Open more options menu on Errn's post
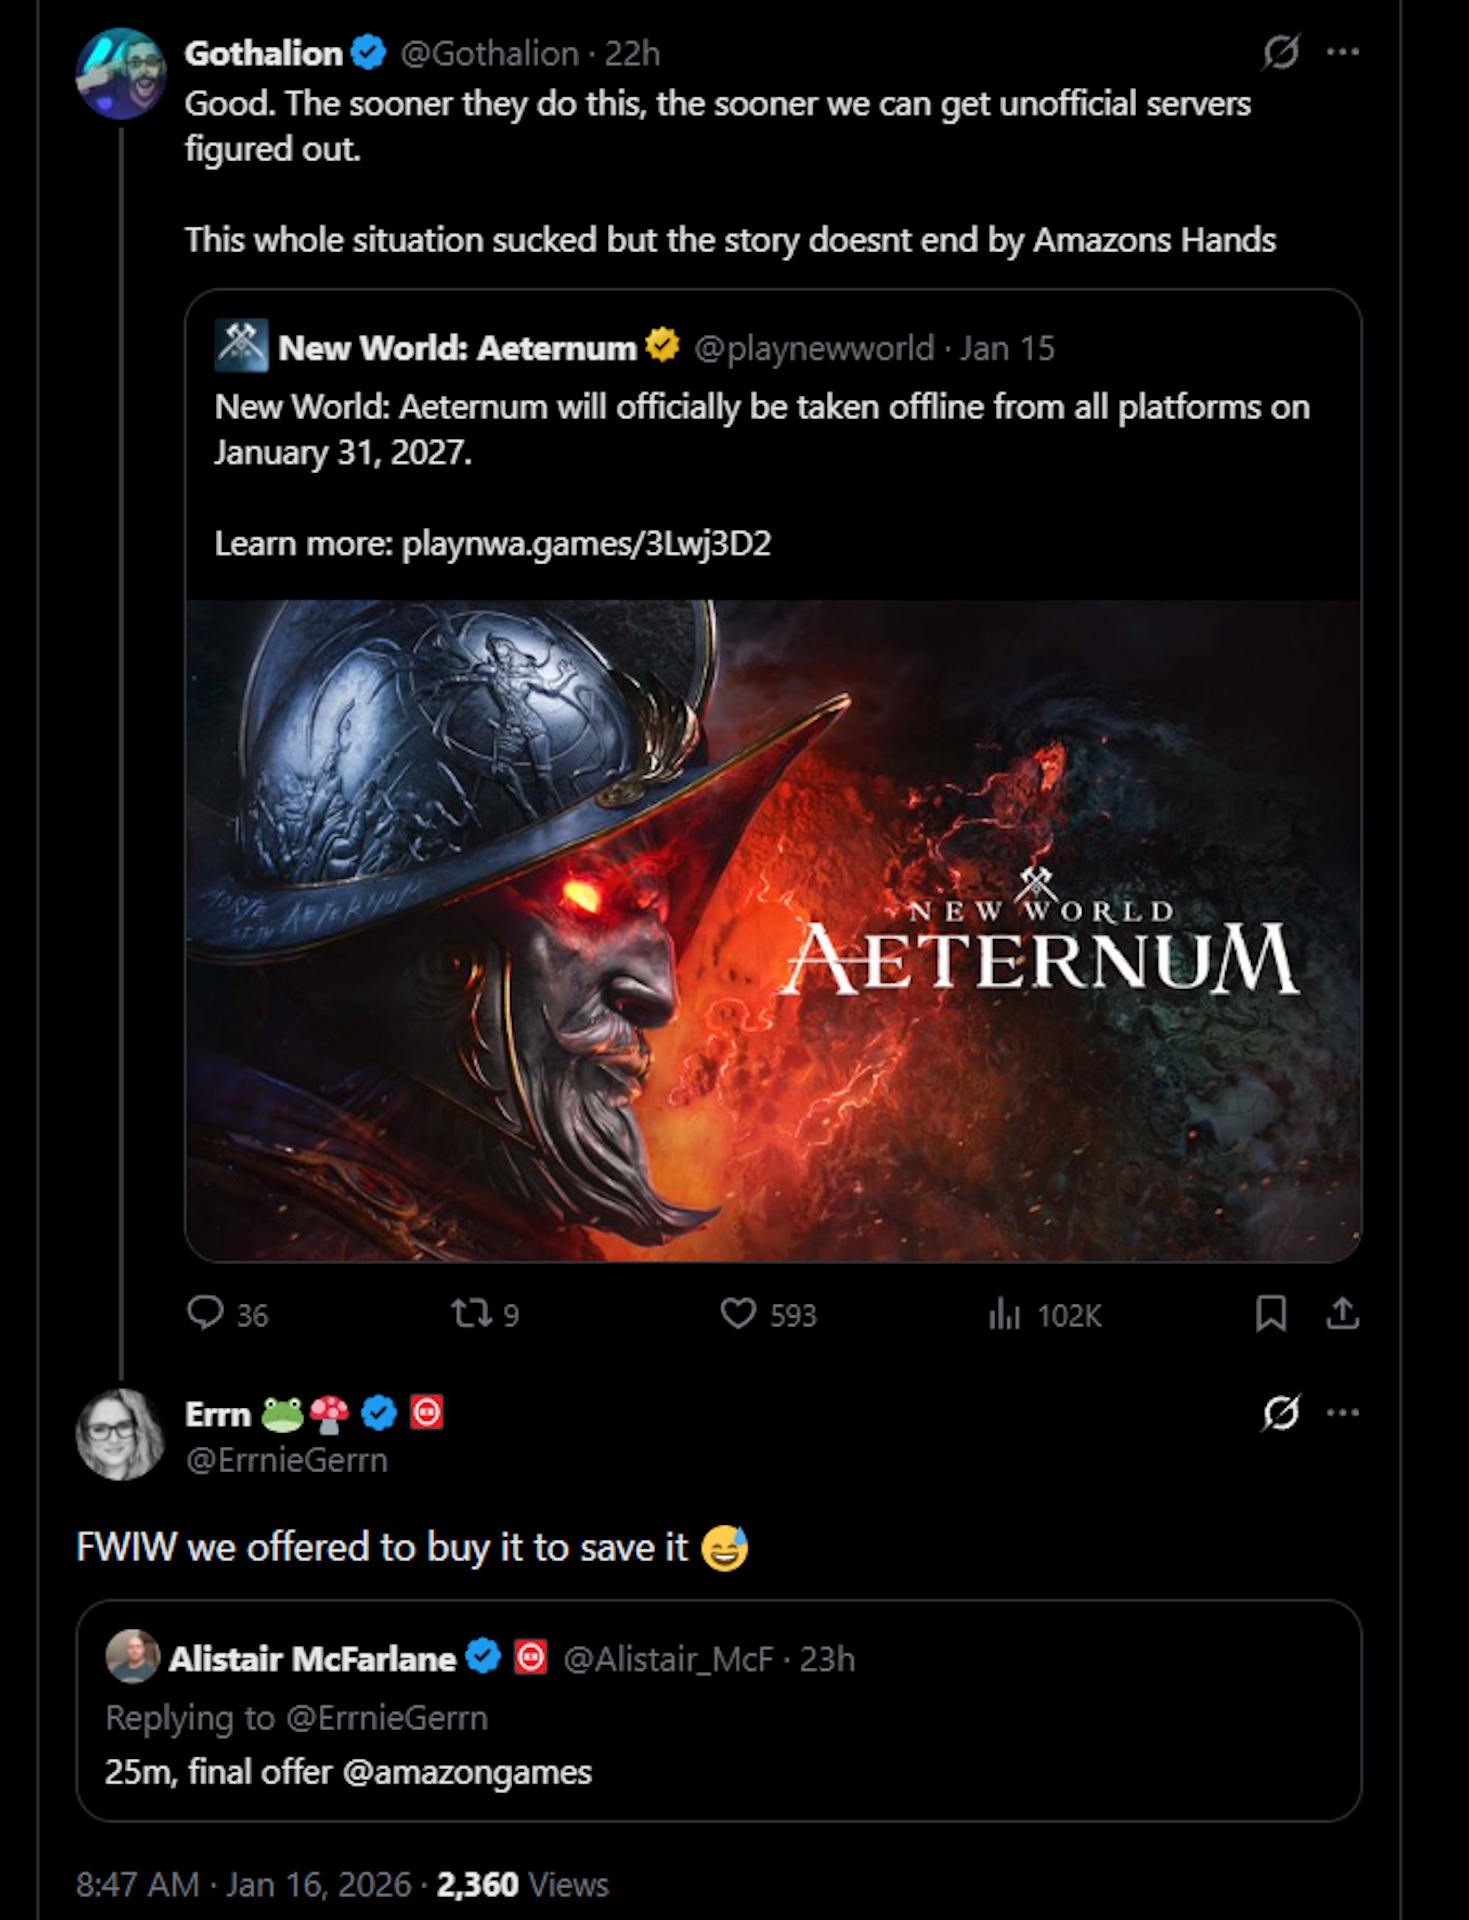 [x=1342, y=1412]
